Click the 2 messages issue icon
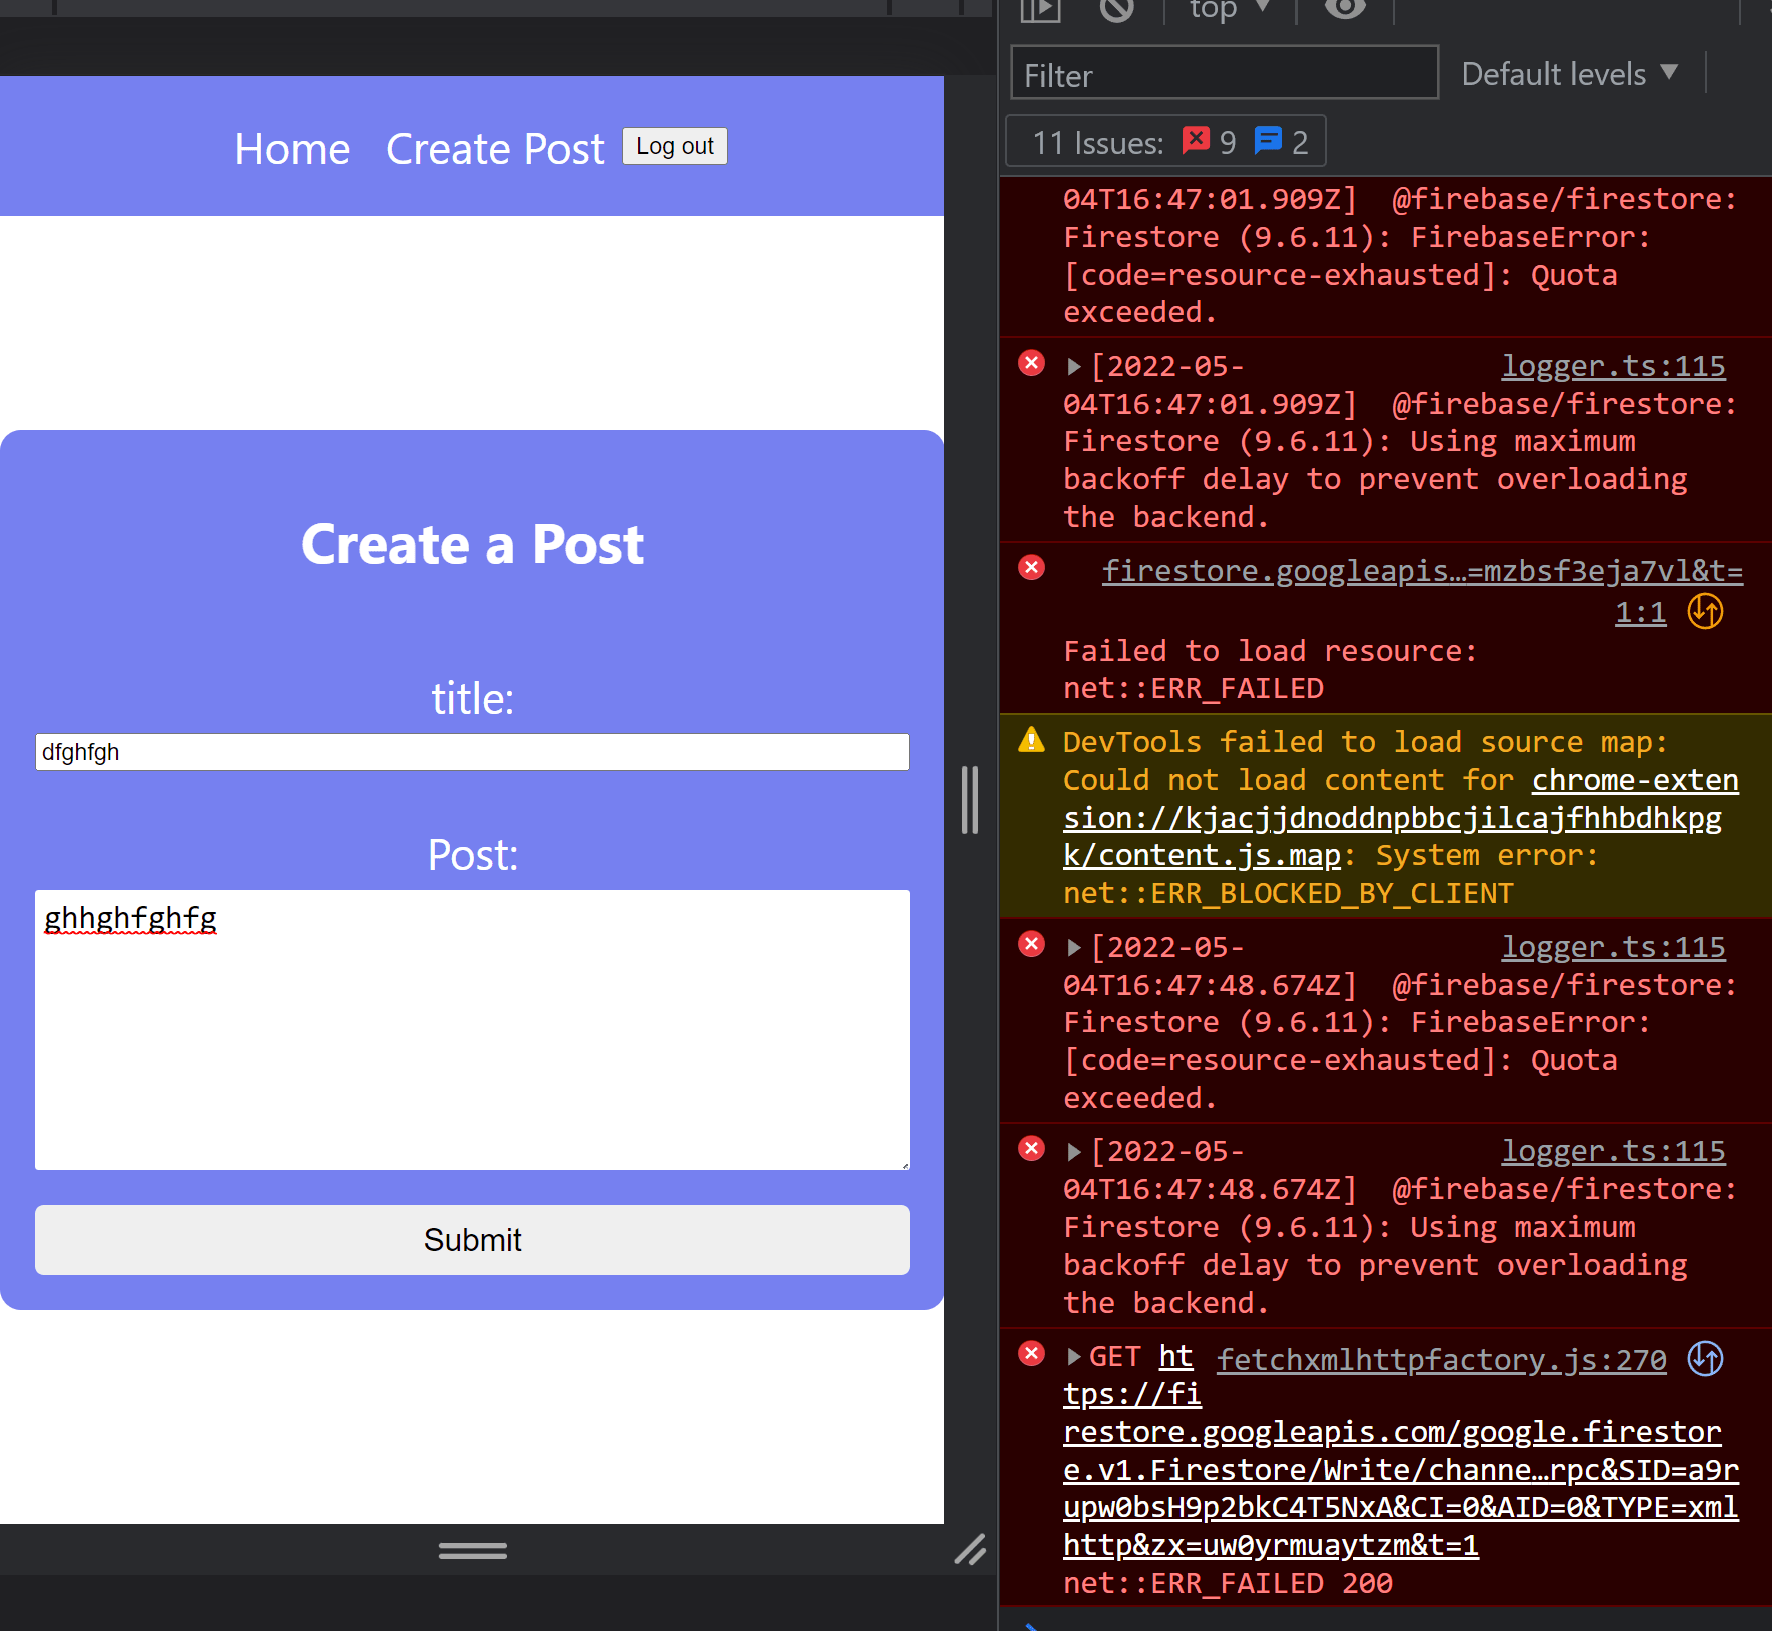This screenshot has height=1631, width=1772. pyautogui.click(x=1268, y=140)
